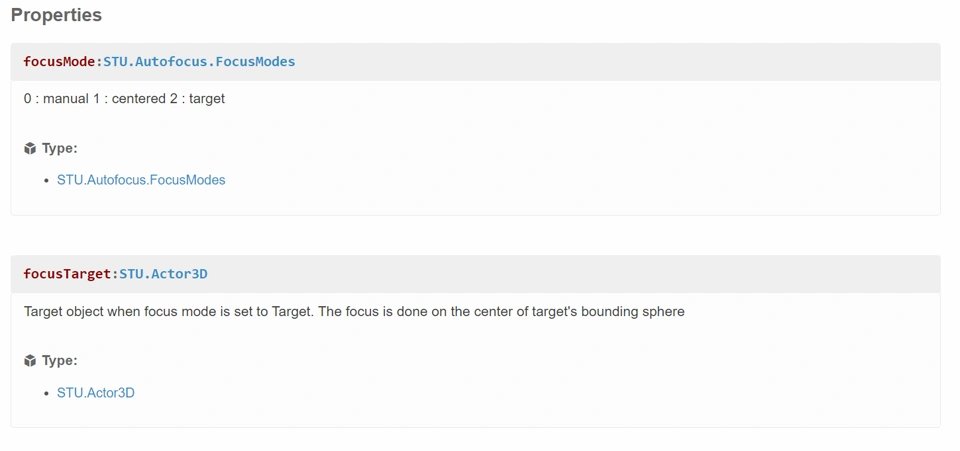The height and width of the screenshot is (451, 960).
Task: Click the focusMode property name
Action: pos(59,62)
